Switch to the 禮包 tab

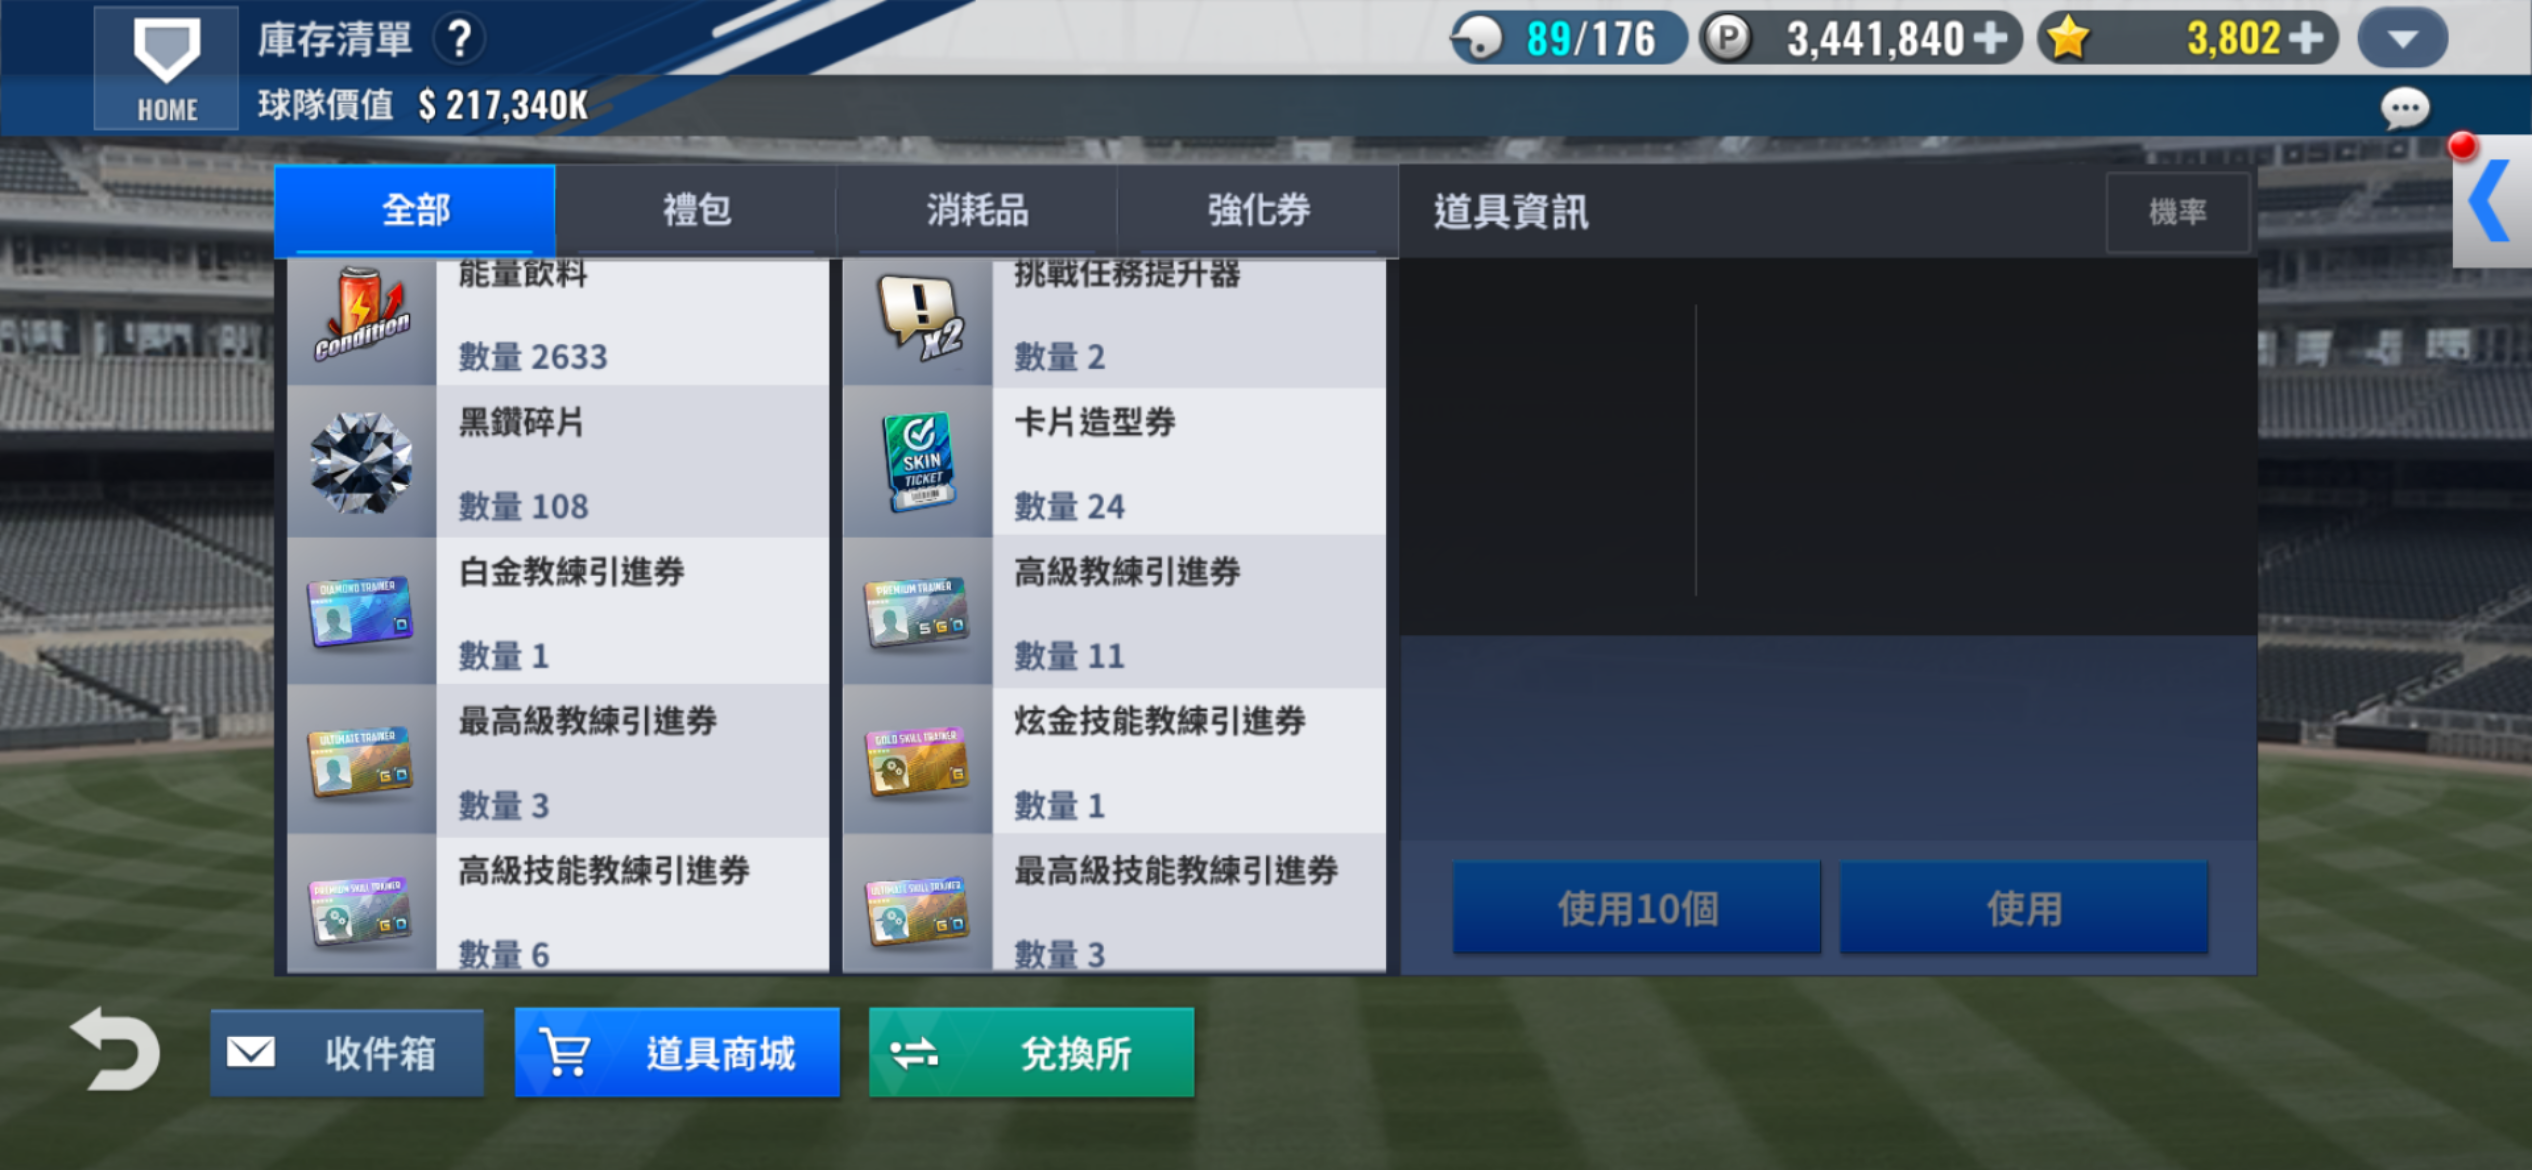tap(696, 211)
